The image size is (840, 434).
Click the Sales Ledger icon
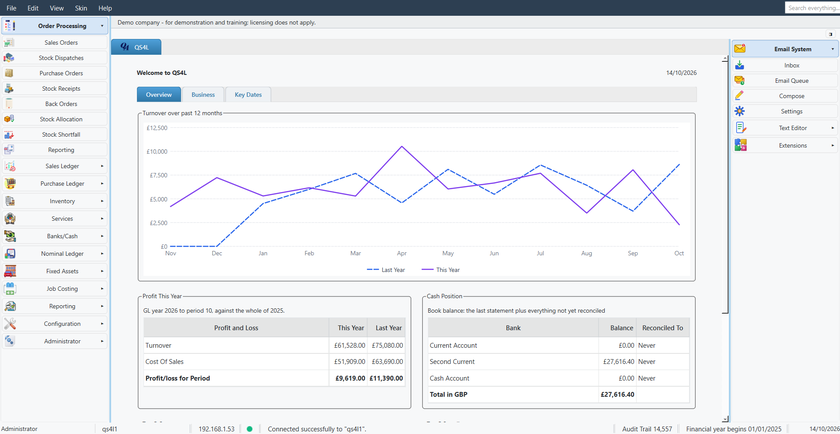10,167
